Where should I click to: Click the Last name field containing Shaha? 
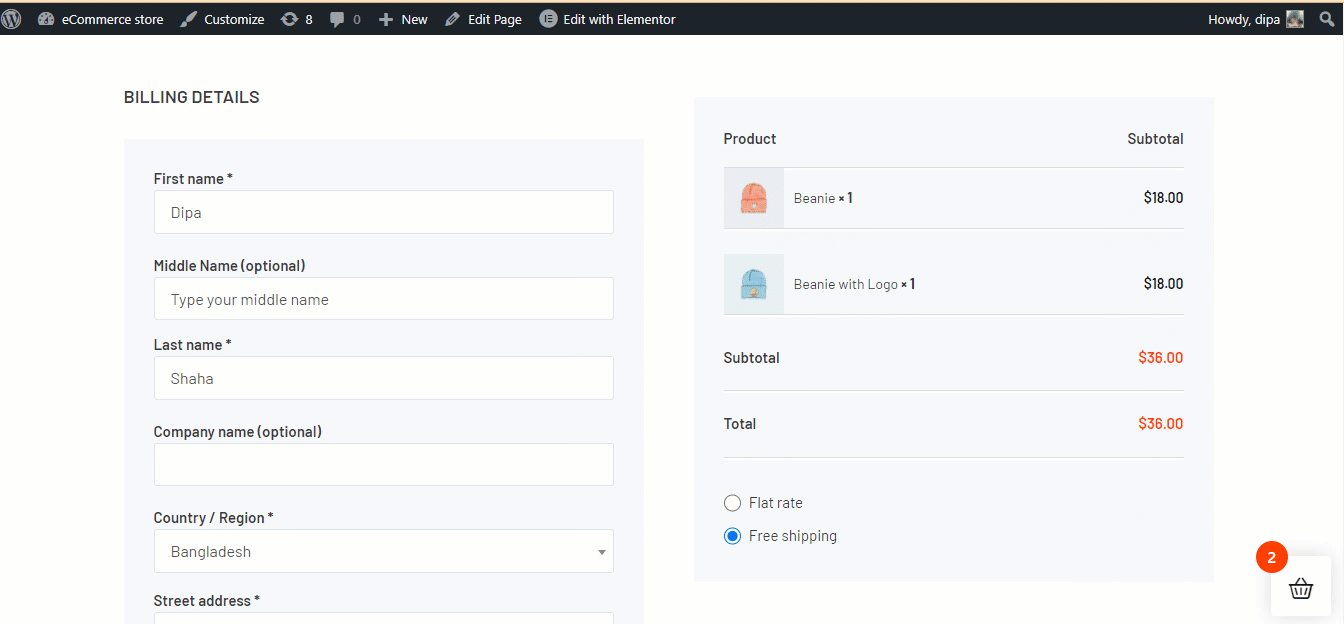click(383, 378)
